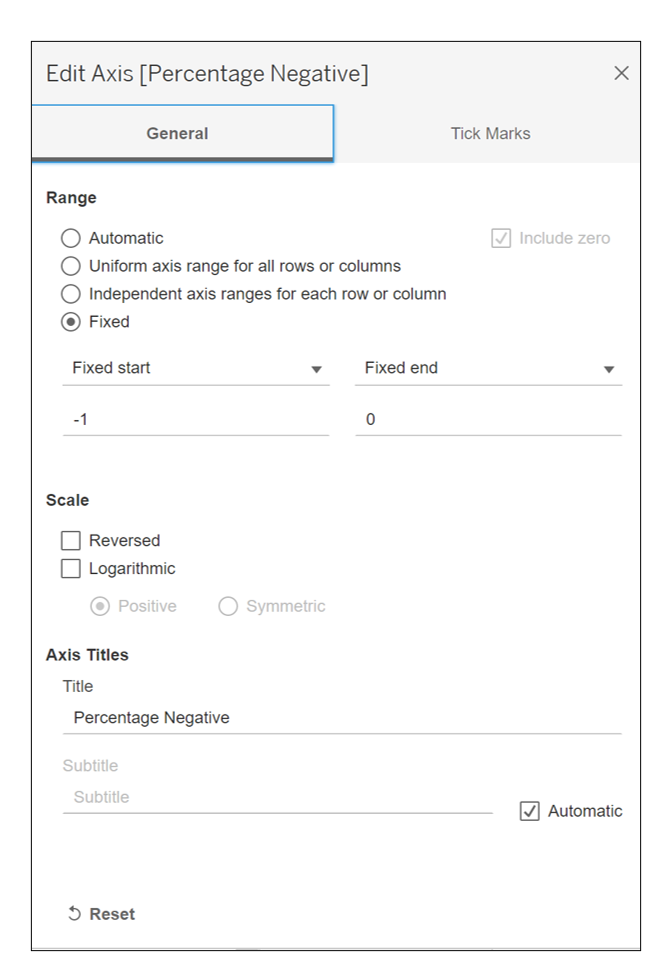
Task: Select the Automatic range option
Action: pyautogui.click(x=70, y=238)
